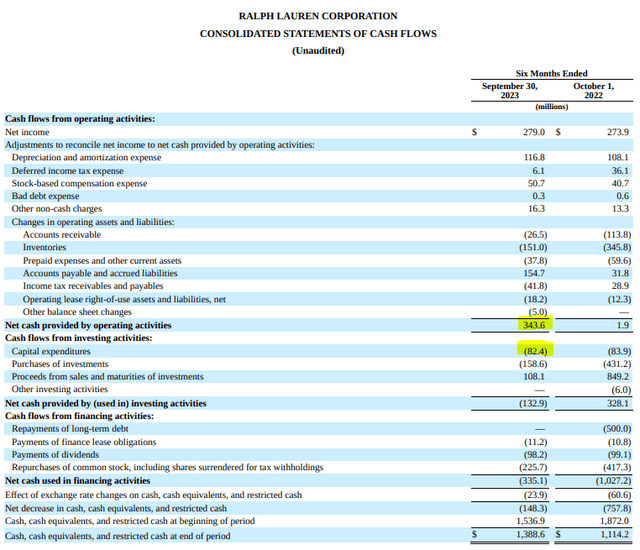Click inventories value (151.0)
The width and height of the screenshot is (640, 550).
[x=533, y=247]
